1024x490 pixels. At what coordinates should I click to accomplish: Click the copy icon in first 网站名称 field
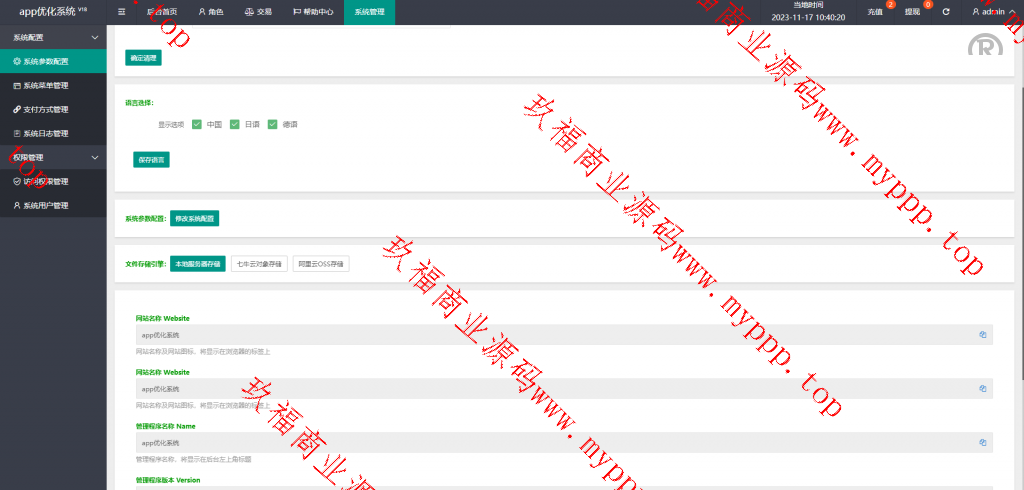click(x=983, y=335)
